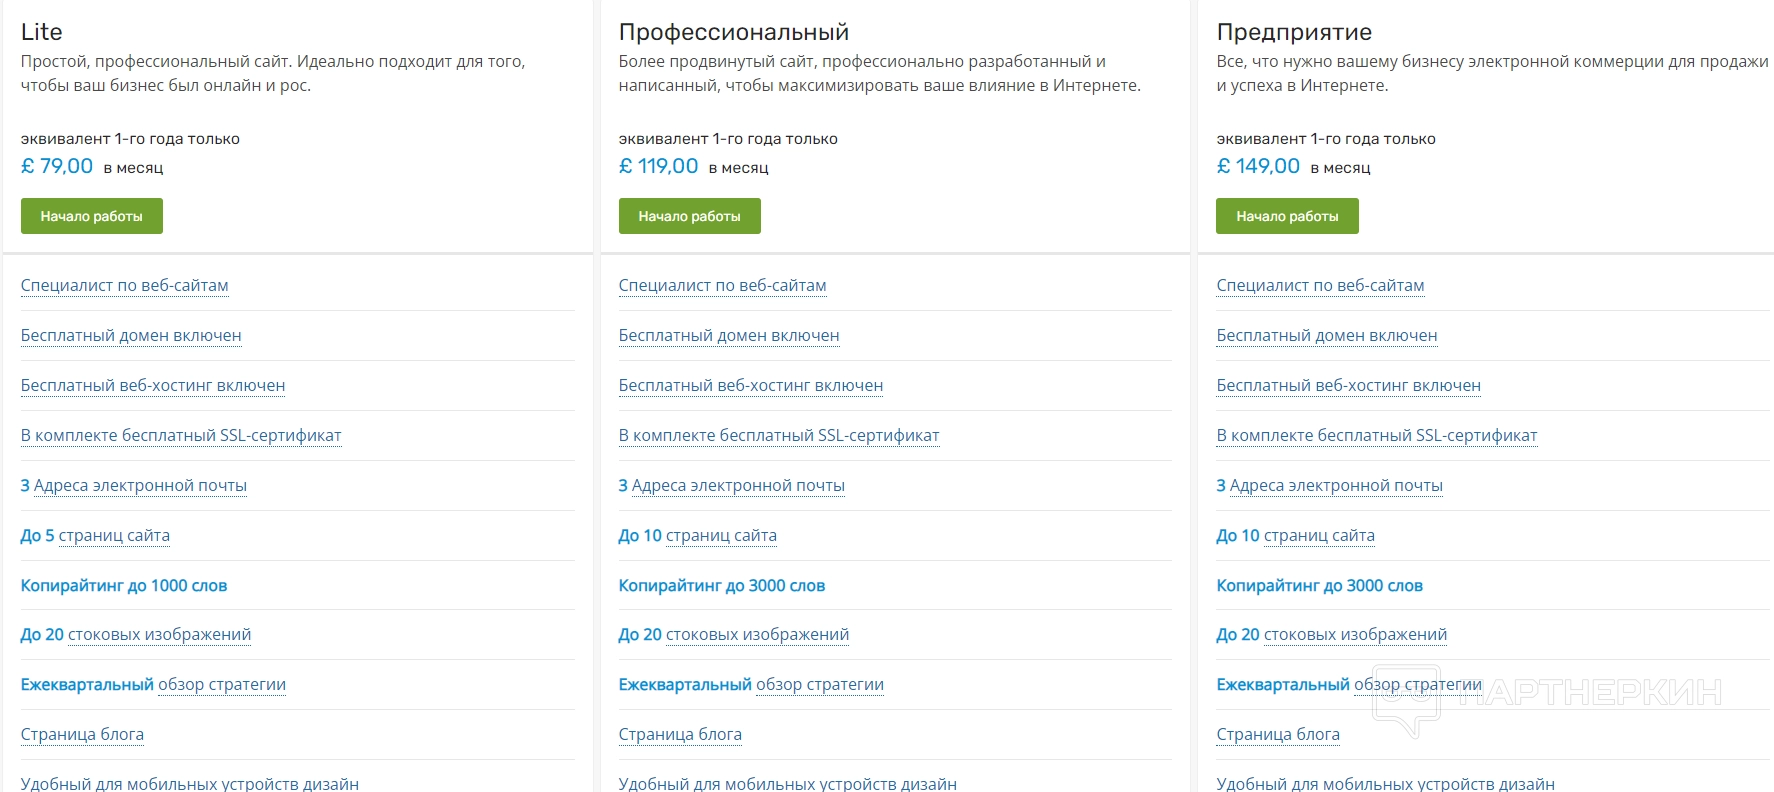Click the £ 79,00 price of Lite plan

click(x=57, y=166)
